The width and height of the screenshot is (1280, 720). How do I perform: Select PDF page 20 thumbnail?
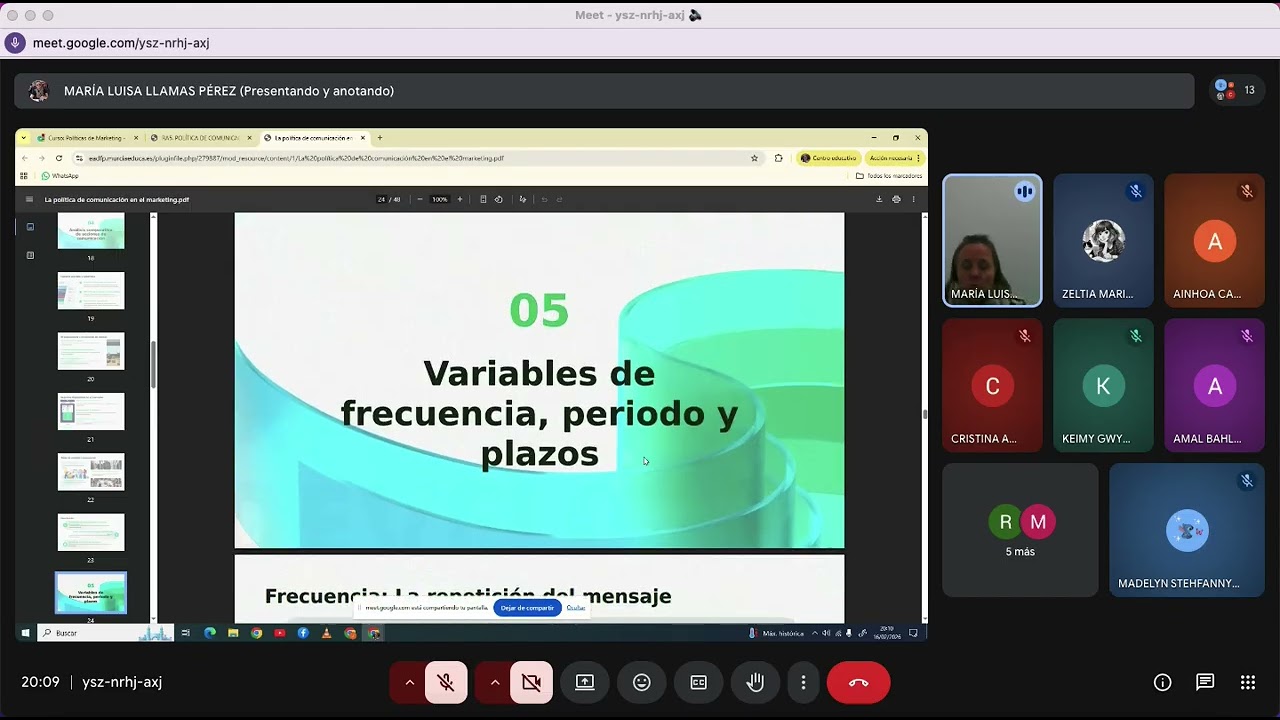pos(91,351)
